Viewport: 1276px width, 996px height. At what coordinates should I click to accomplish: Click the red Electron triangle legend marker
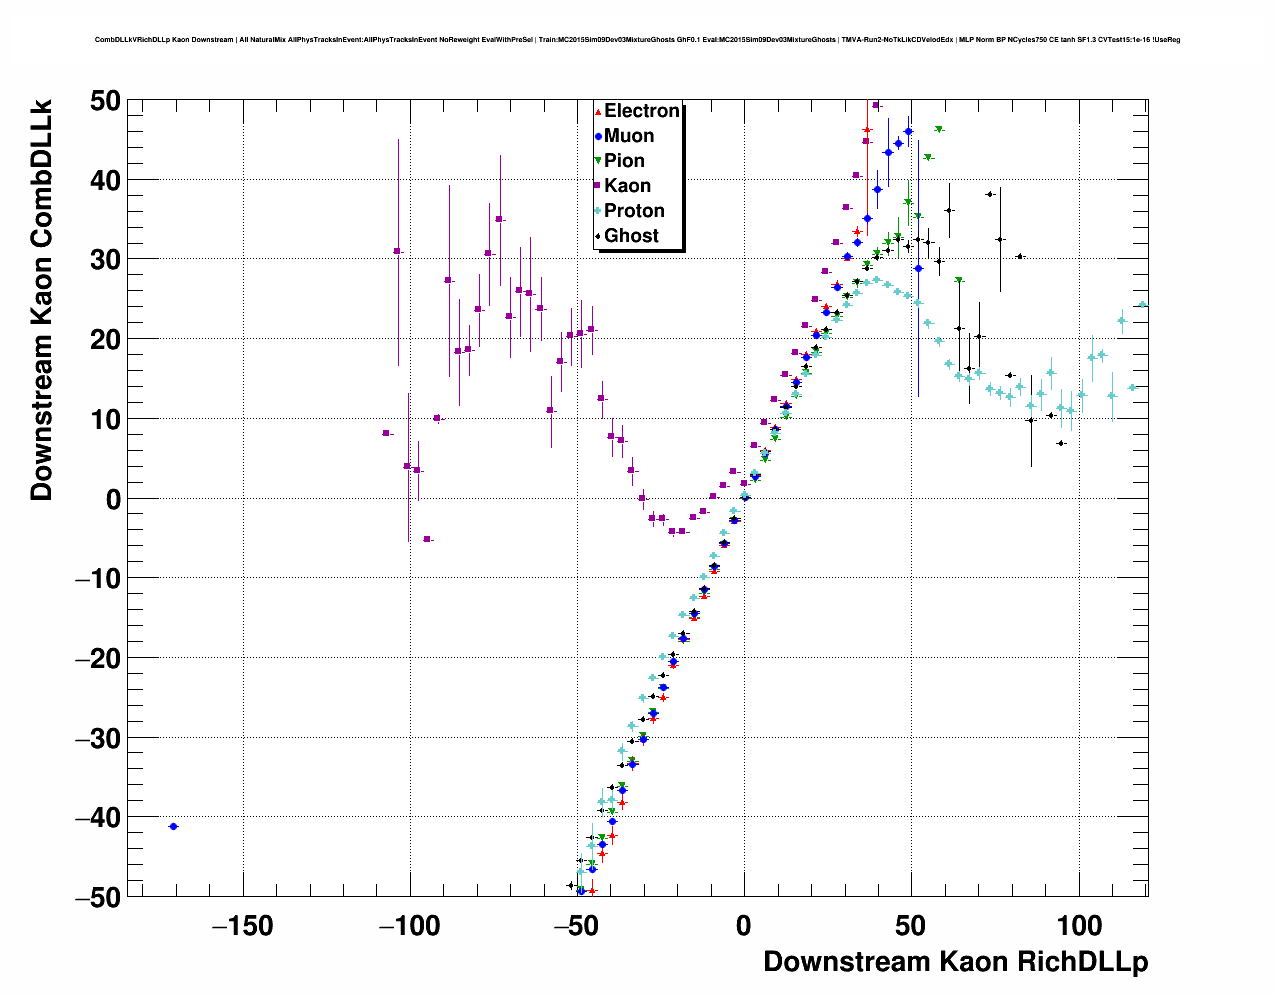pos(598,111)
